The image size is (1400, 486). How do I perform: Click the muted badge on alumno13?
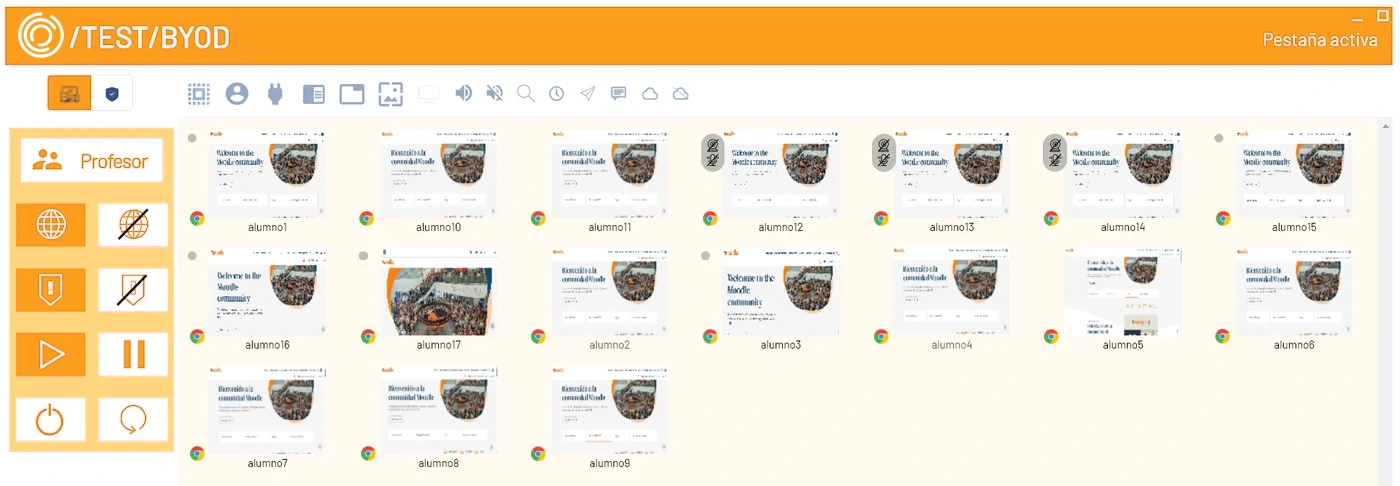pos(884,152)
